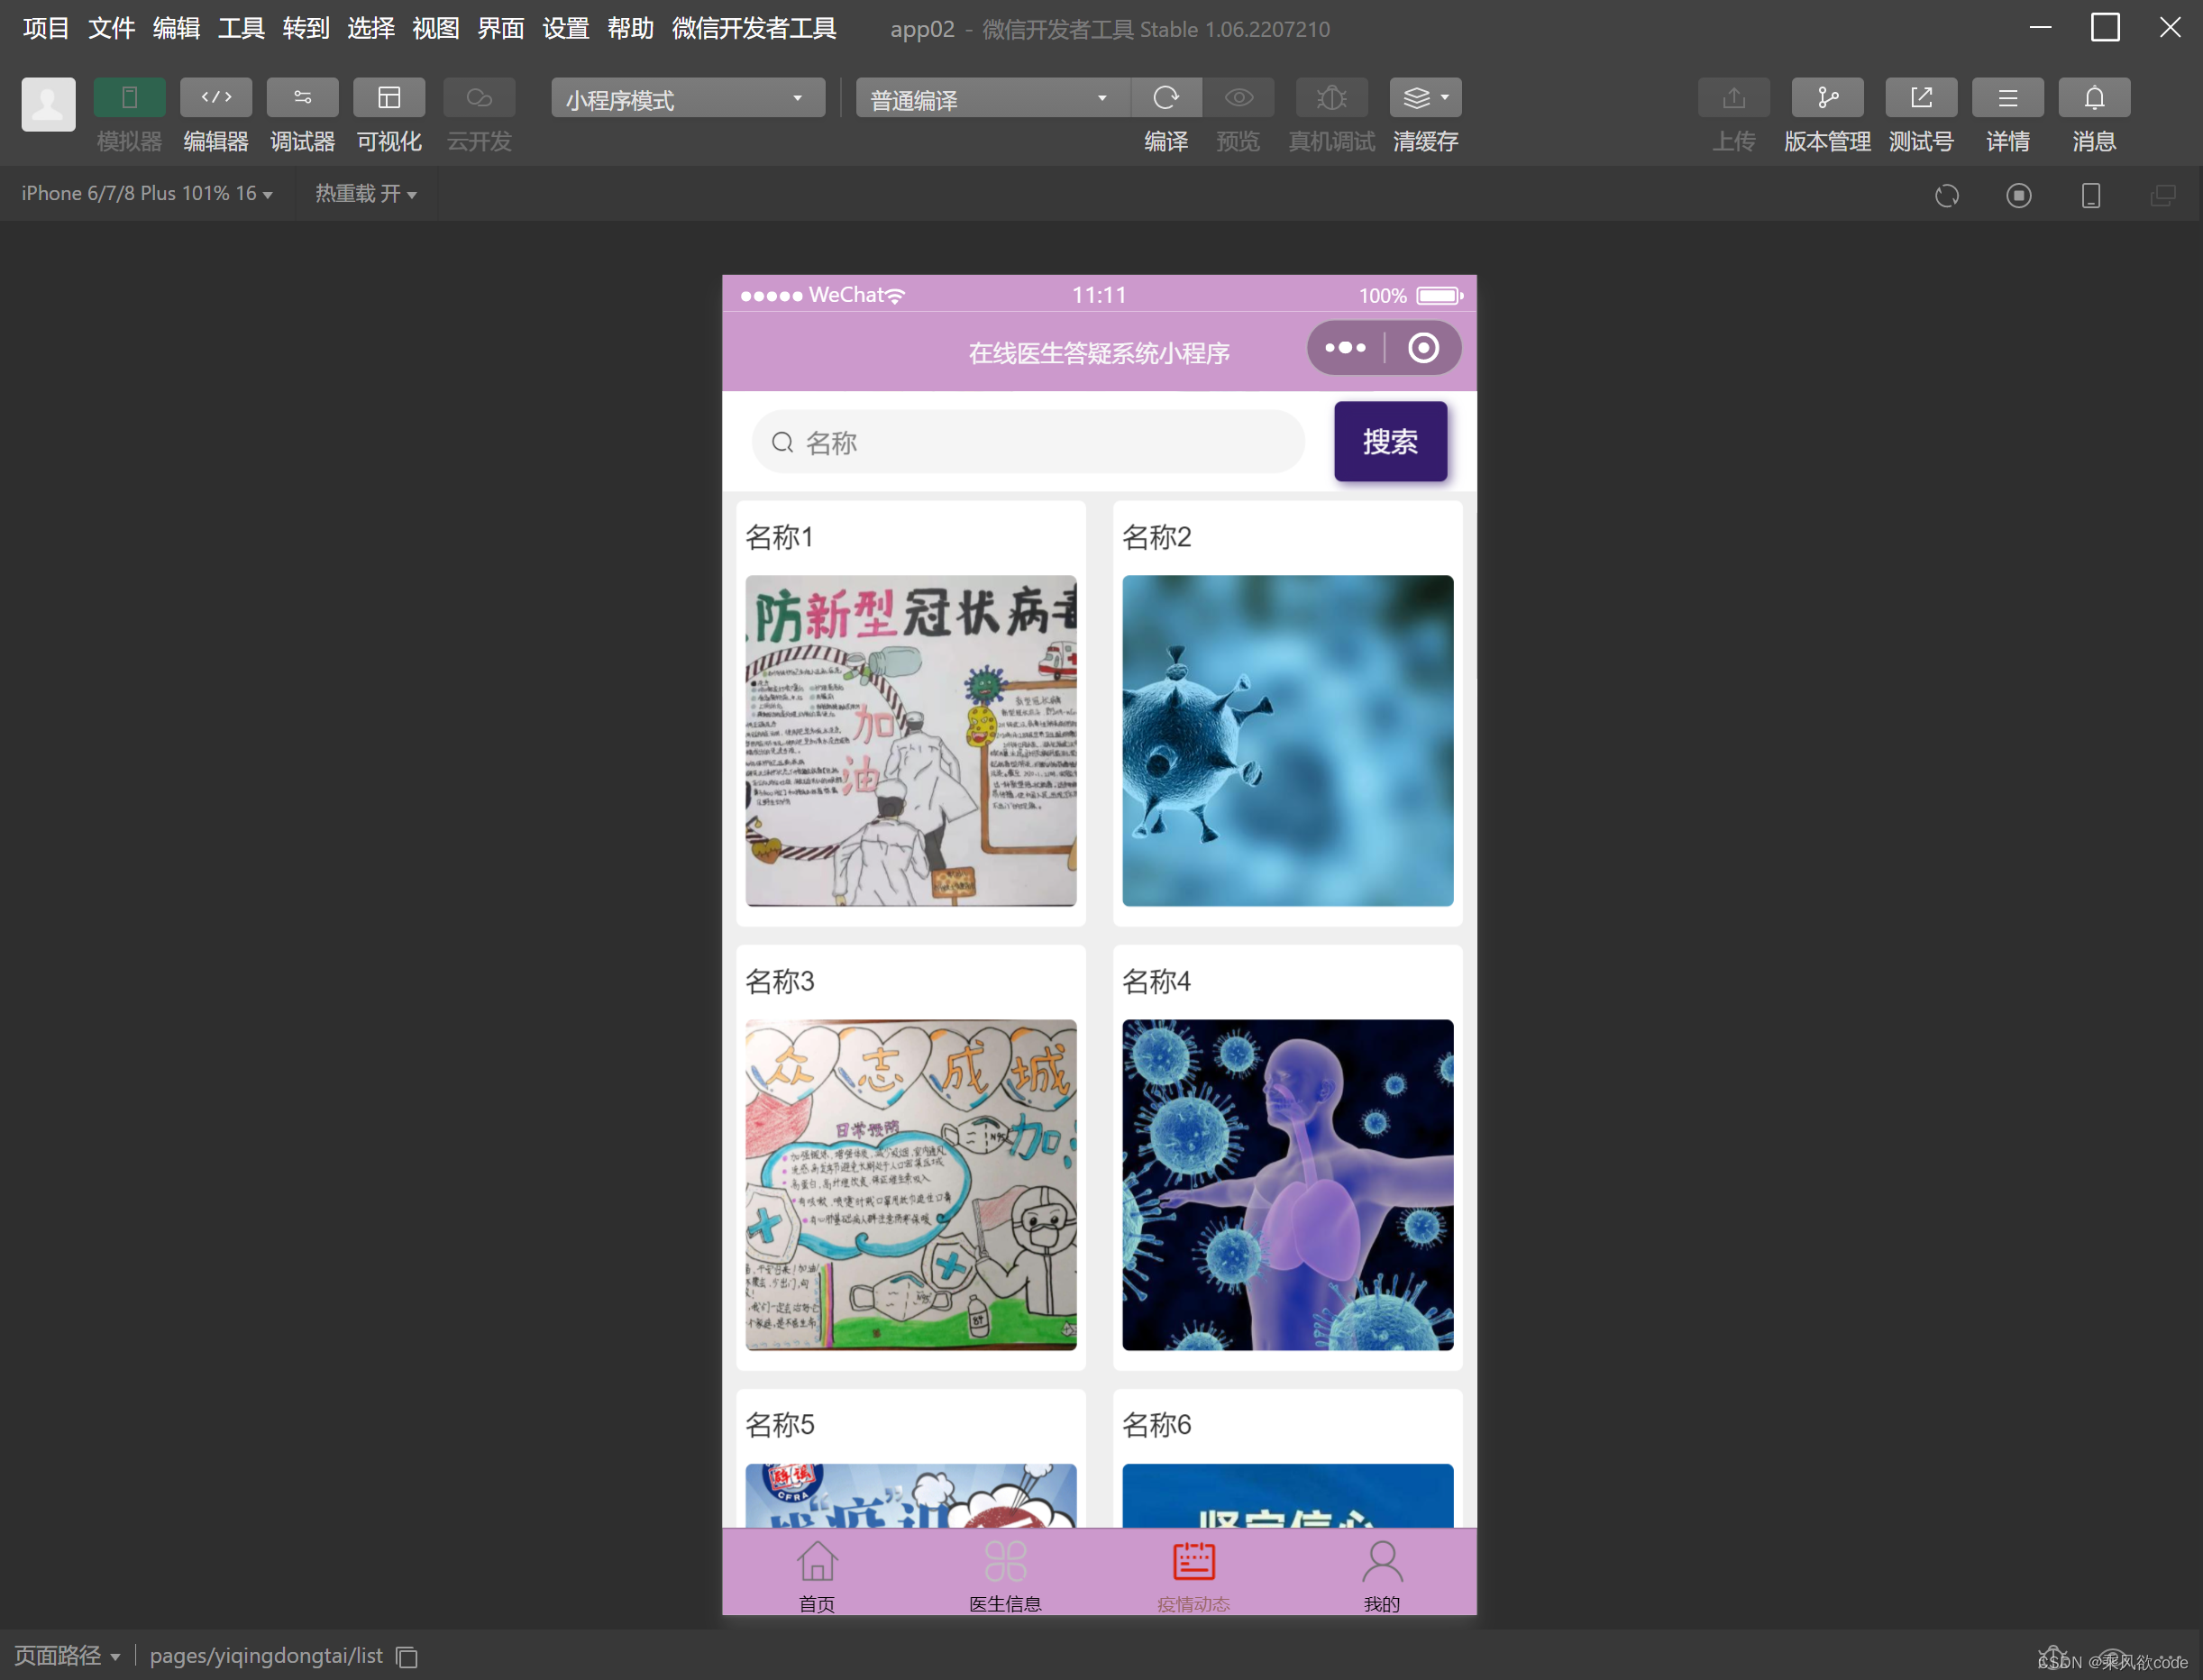
Task: Toggle 热重载 hot reload setting
Action: [x=365, y=193]
